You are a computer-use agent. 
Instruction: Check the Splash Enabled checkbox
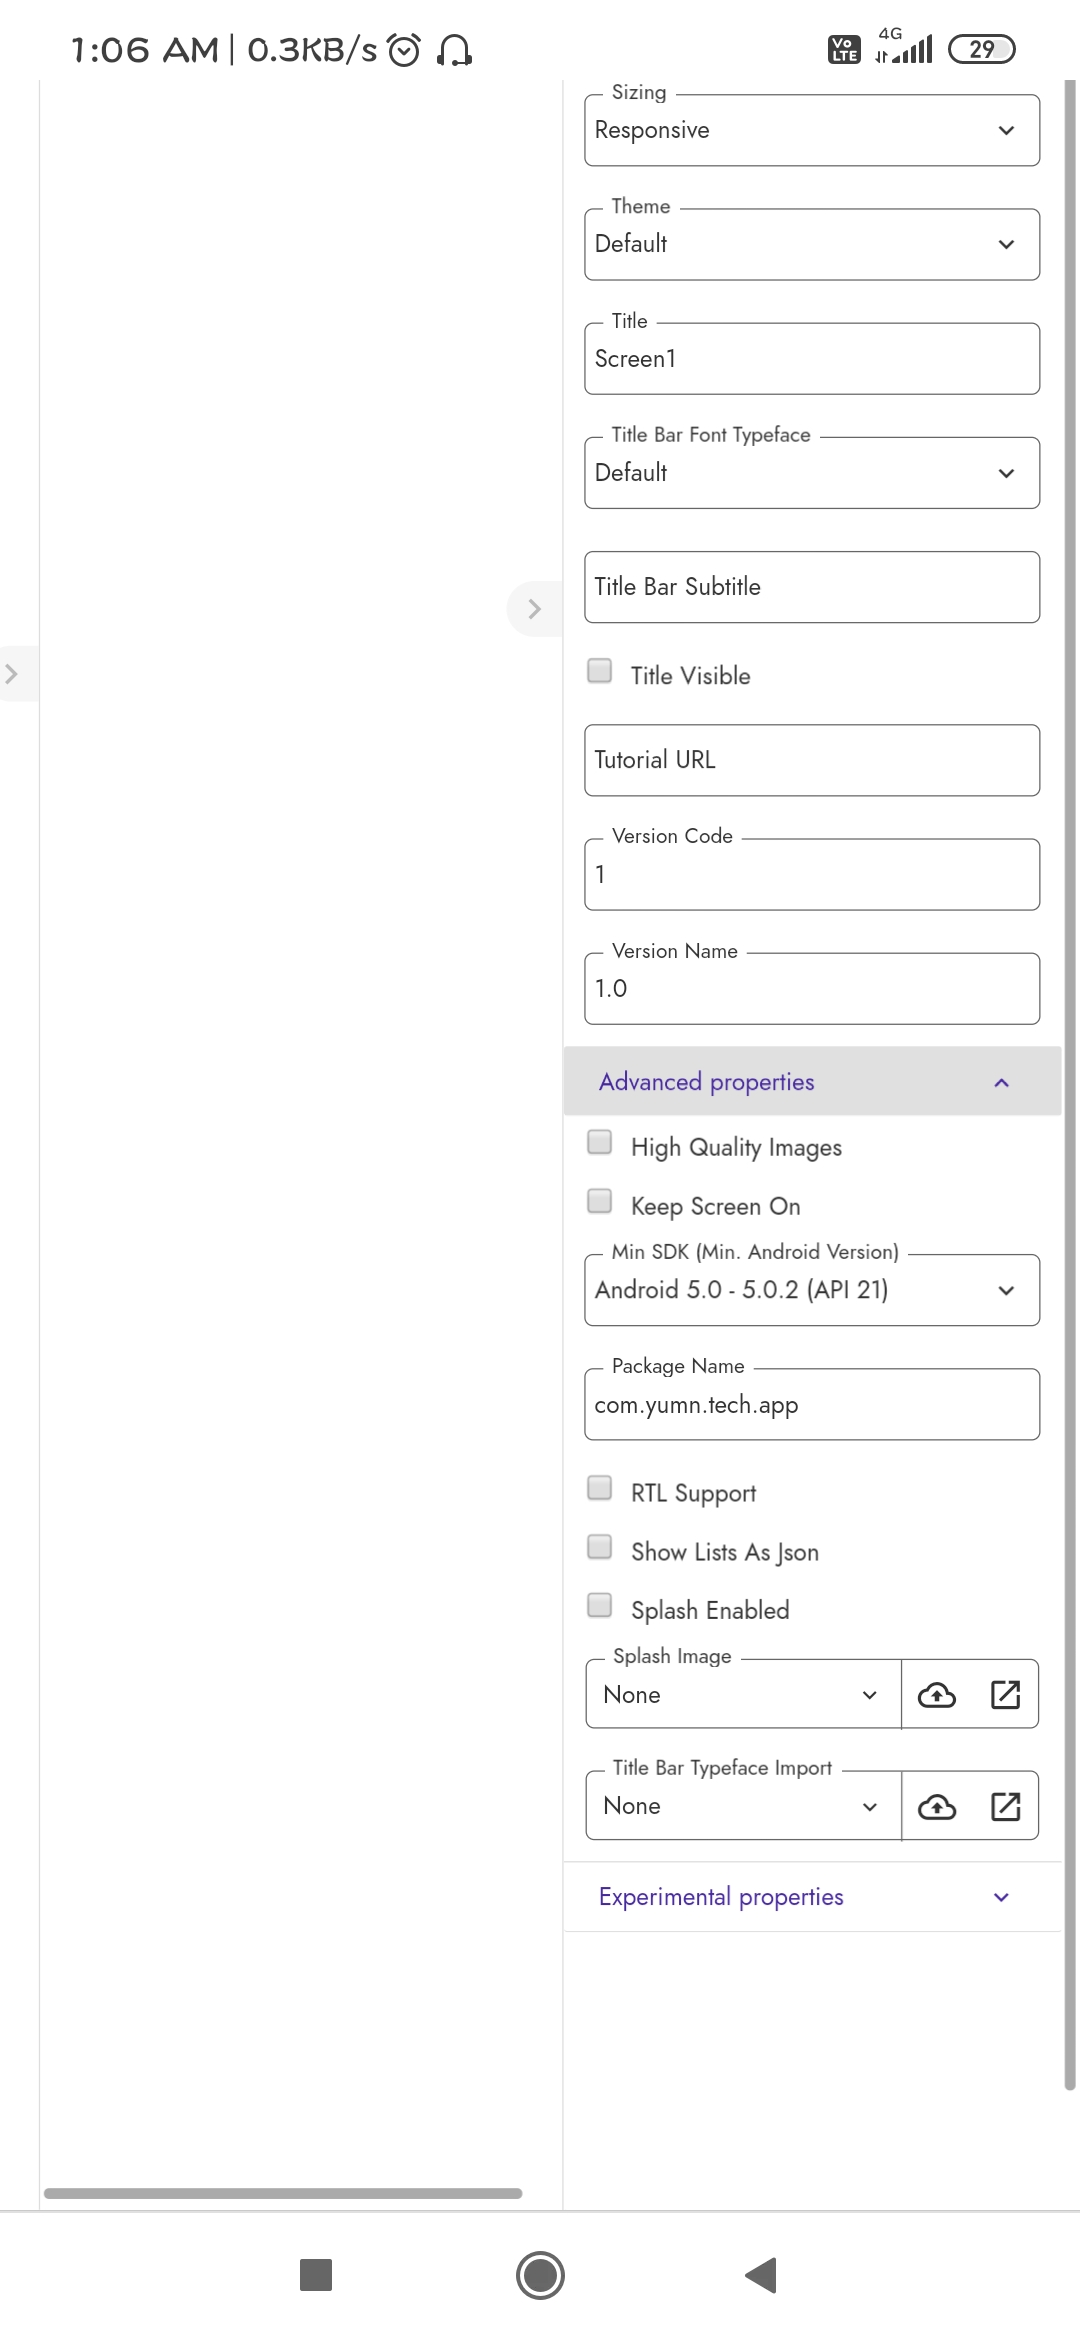tap(600, 1606)
